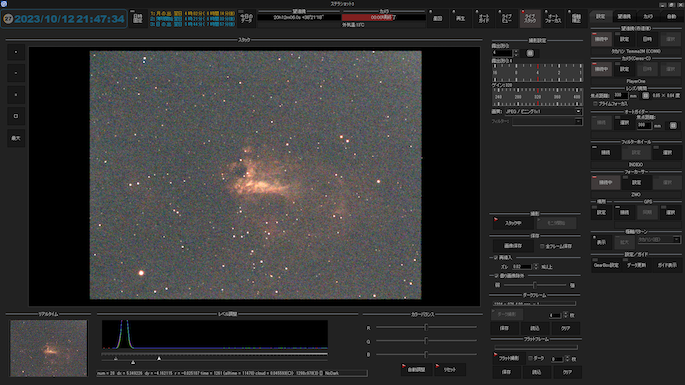Click the telescope mount 接続中 connection button

click(602, 39)
